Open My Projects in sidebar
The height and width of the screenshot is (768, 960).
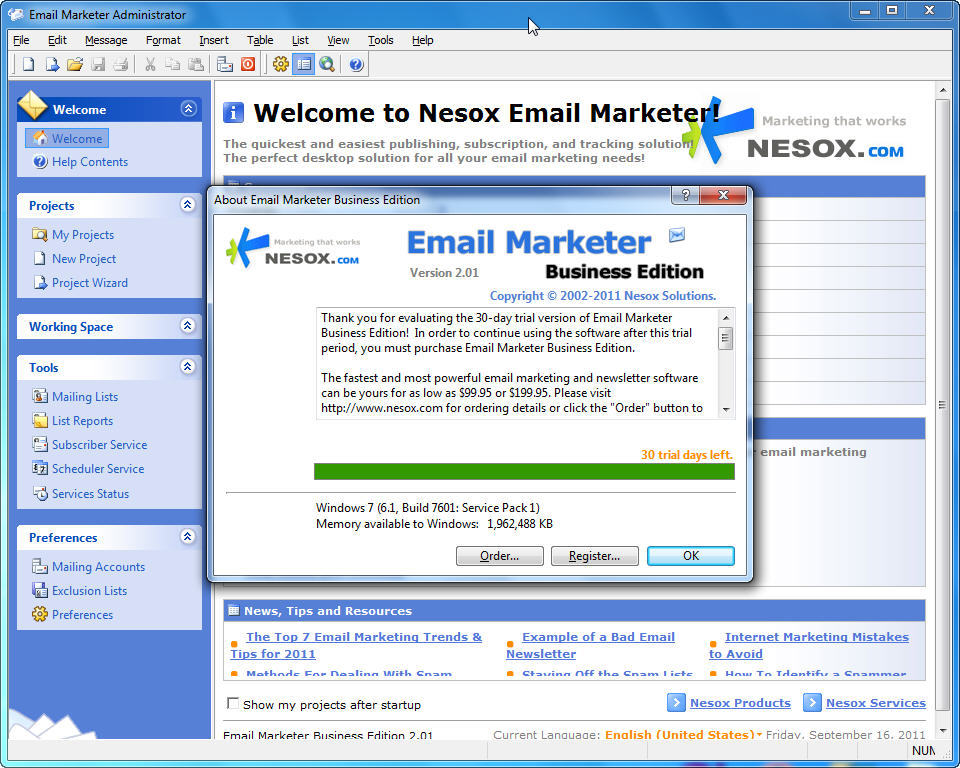(73, 235)
